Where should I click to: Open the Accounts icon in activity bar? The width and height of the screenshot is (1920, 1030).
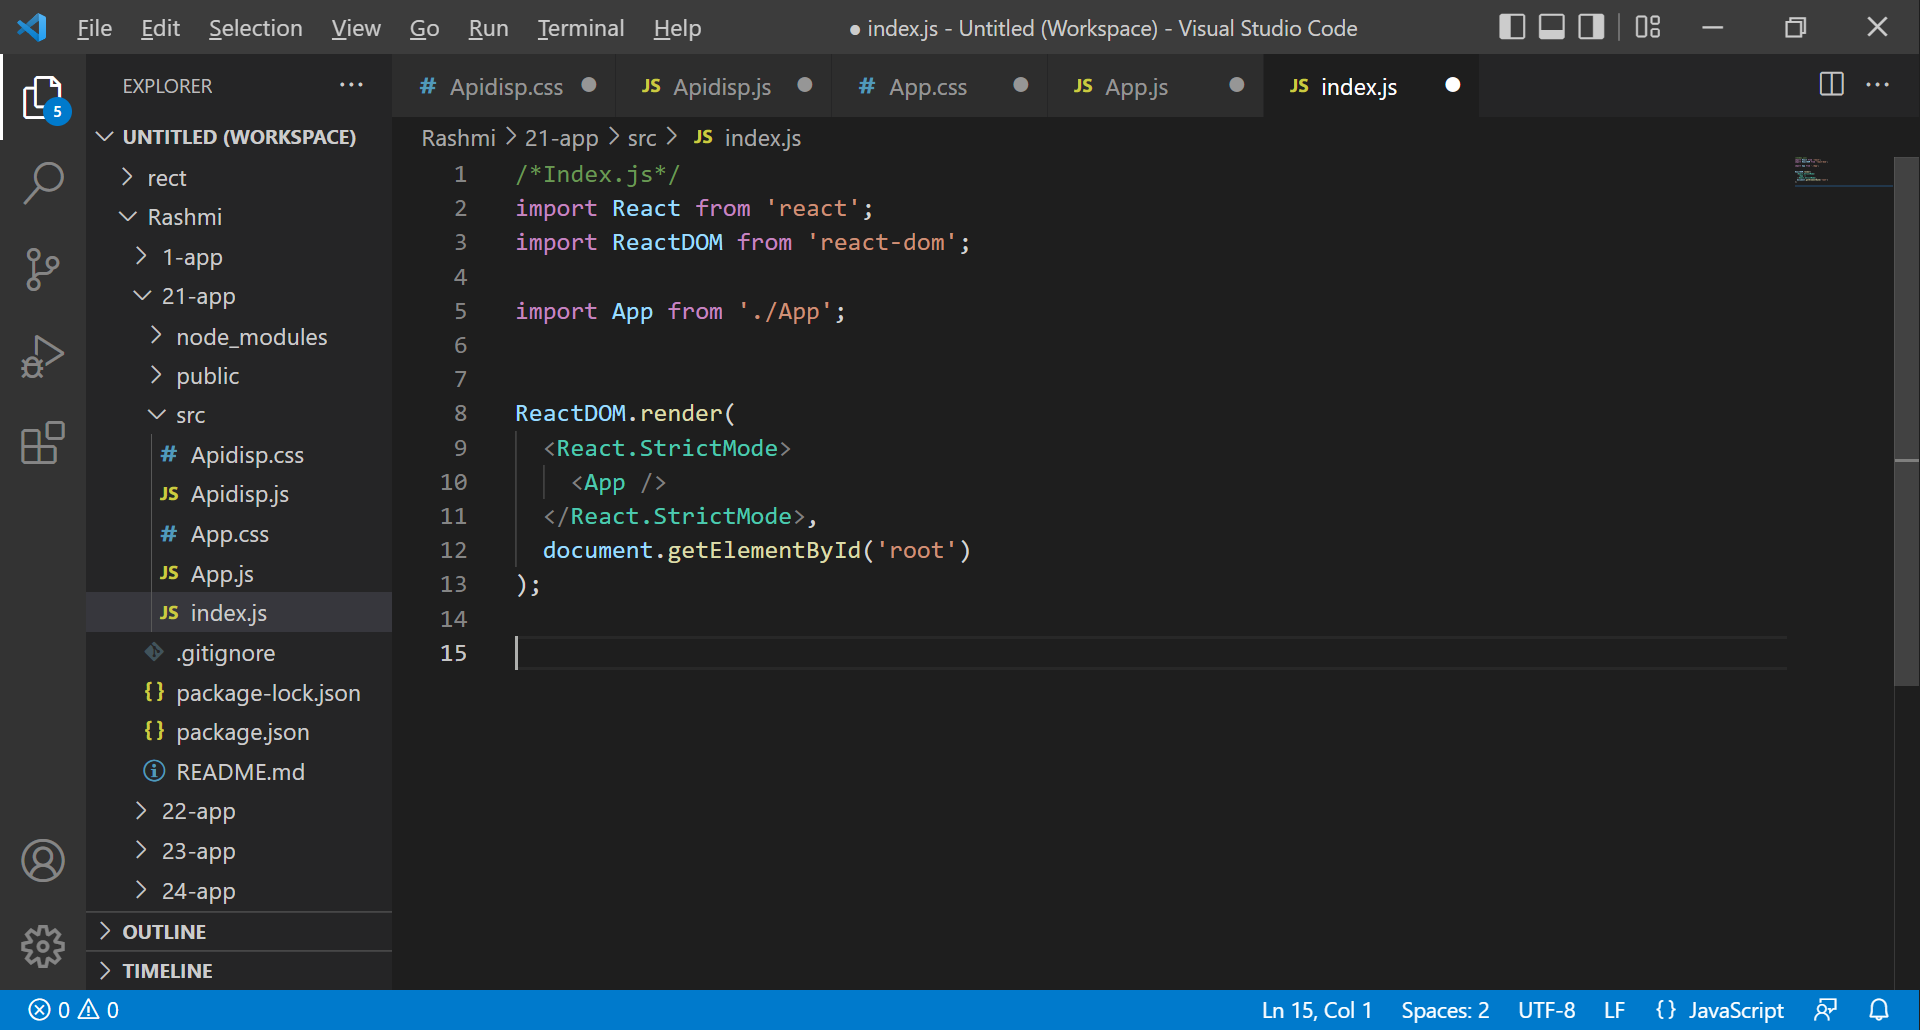coord(43,861)
